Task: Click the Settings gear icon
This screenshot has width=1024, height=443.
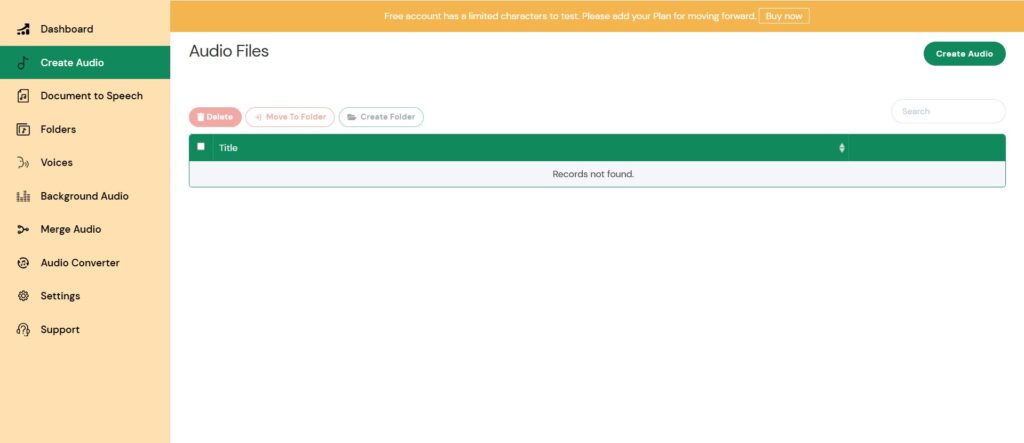Action: [24, 296]
